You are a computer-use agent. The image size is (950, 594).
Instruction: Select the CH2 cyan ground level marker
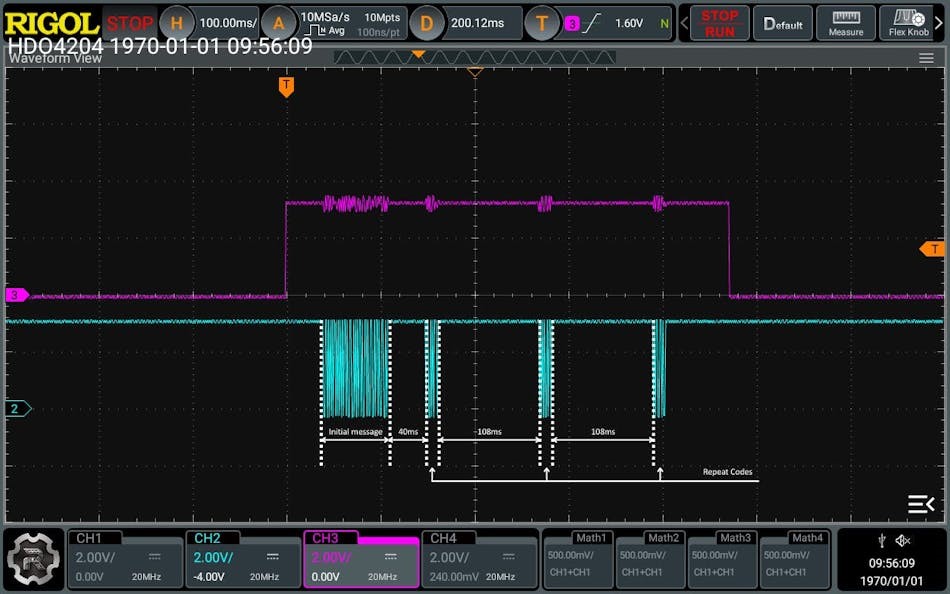(x=18, y=409)
